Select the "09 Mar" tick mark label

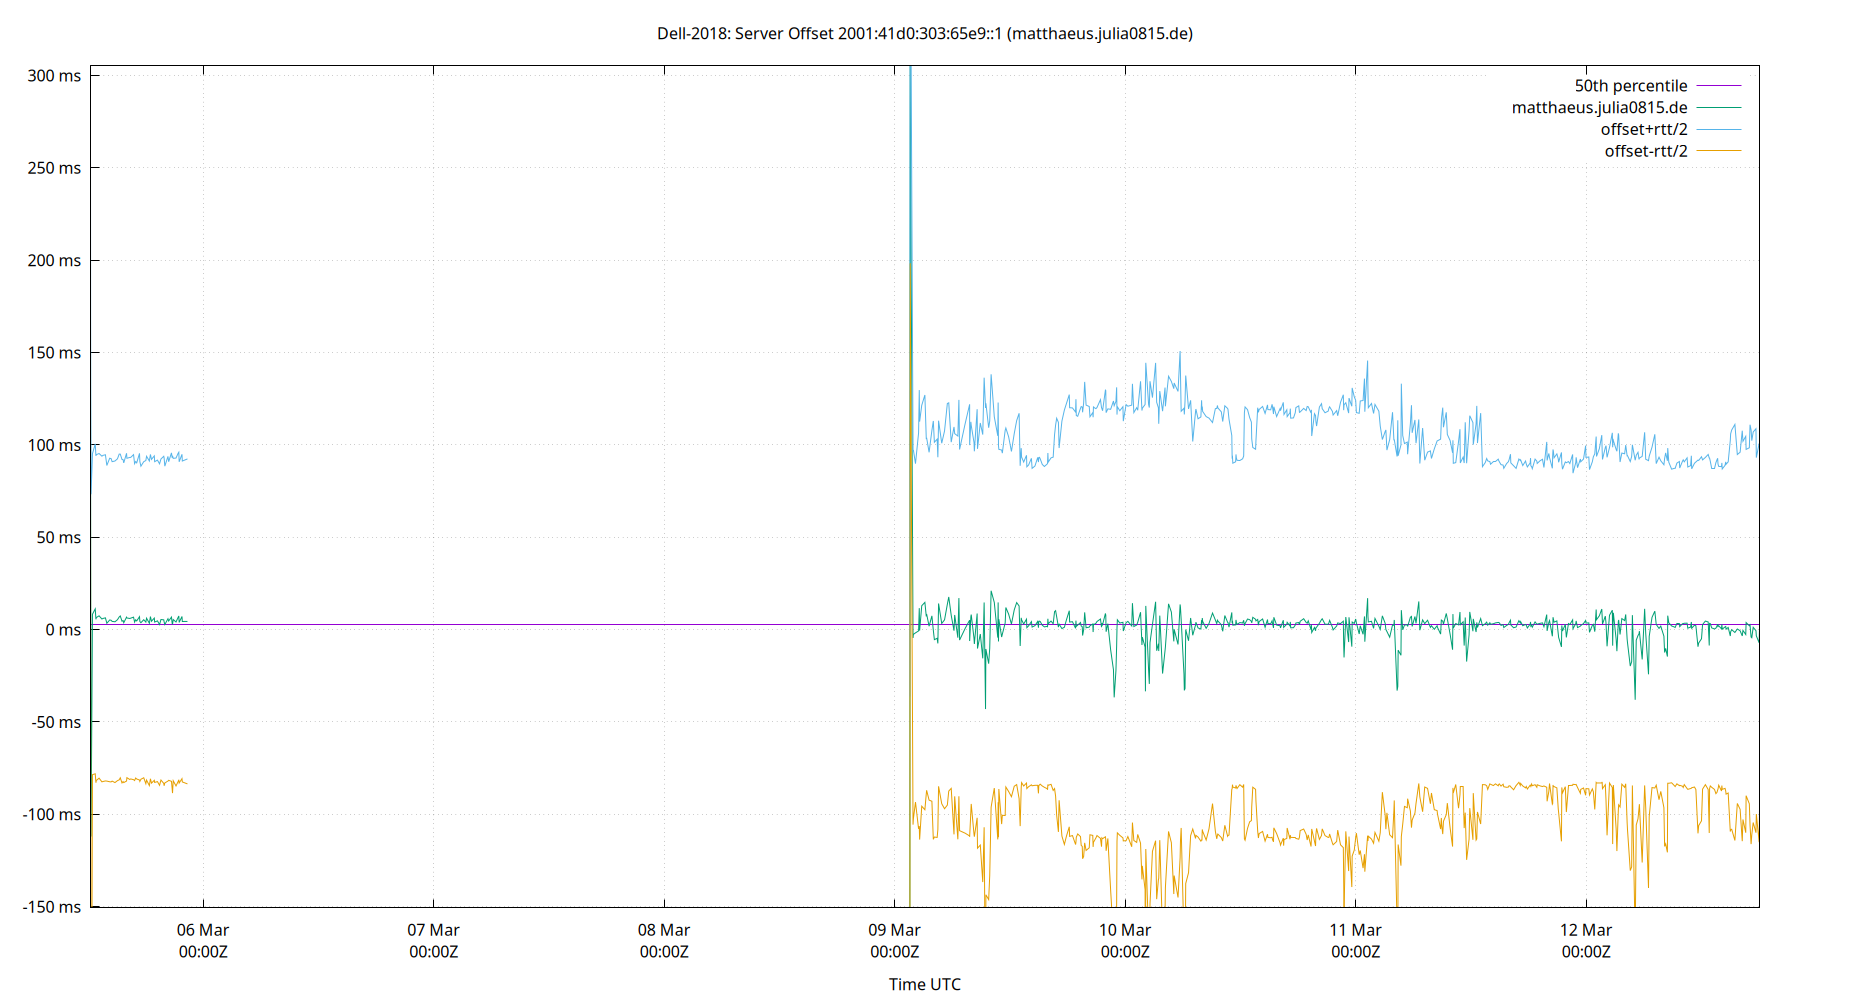click(x=895, y=929)
